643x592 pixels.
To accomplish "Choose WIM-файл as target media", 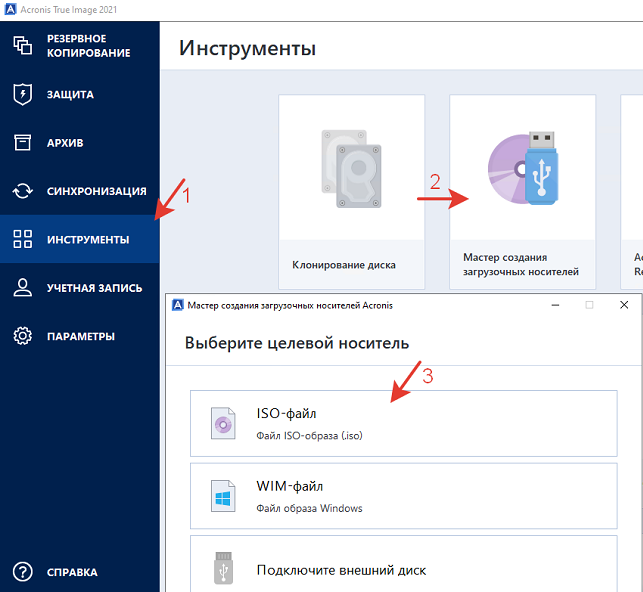I will point(404,496).
